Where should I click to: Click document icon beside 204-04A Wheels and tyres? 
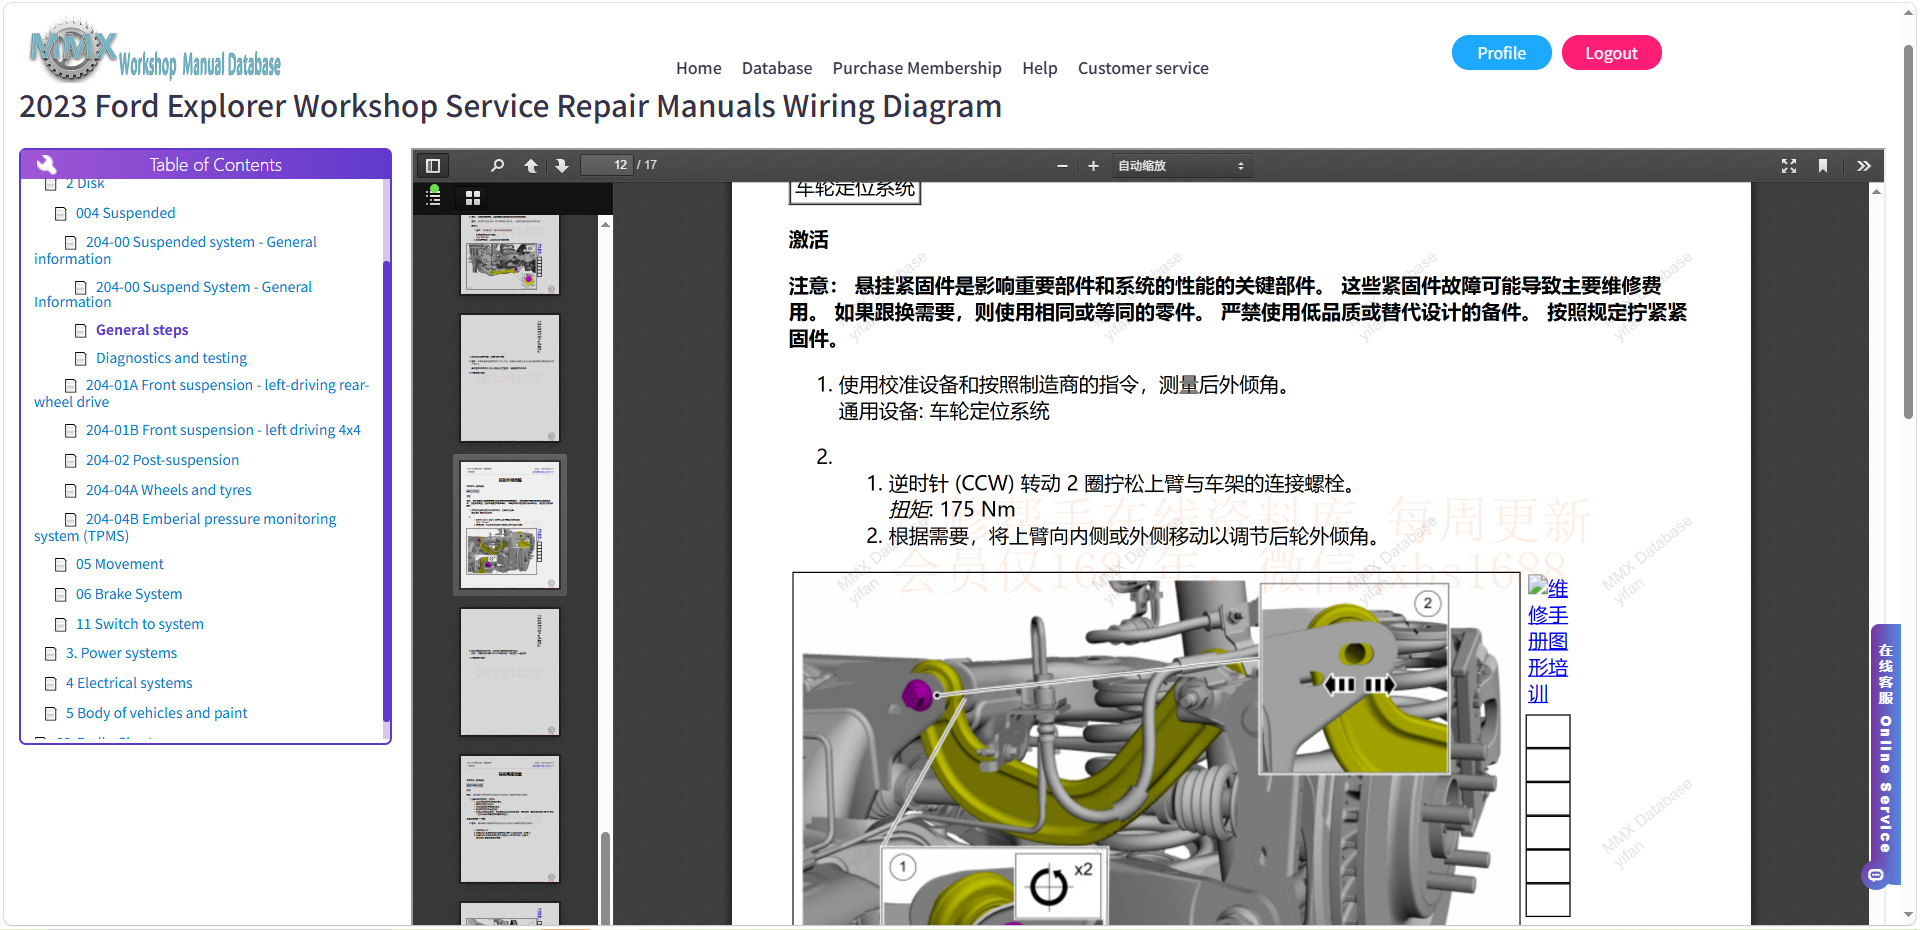click(71, 491)
